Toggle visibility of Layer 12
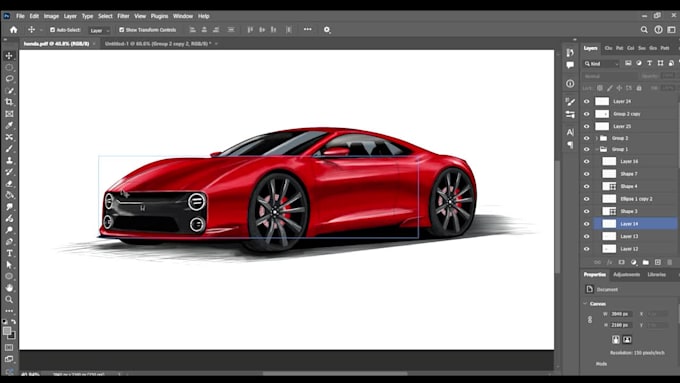 (x=587, y=249)
